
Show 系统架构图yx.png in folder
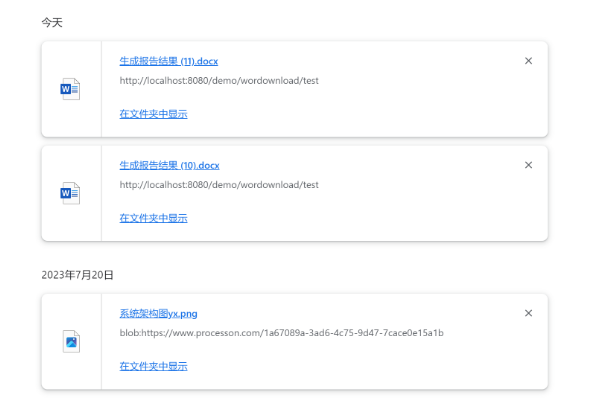(x=154, y=366)
